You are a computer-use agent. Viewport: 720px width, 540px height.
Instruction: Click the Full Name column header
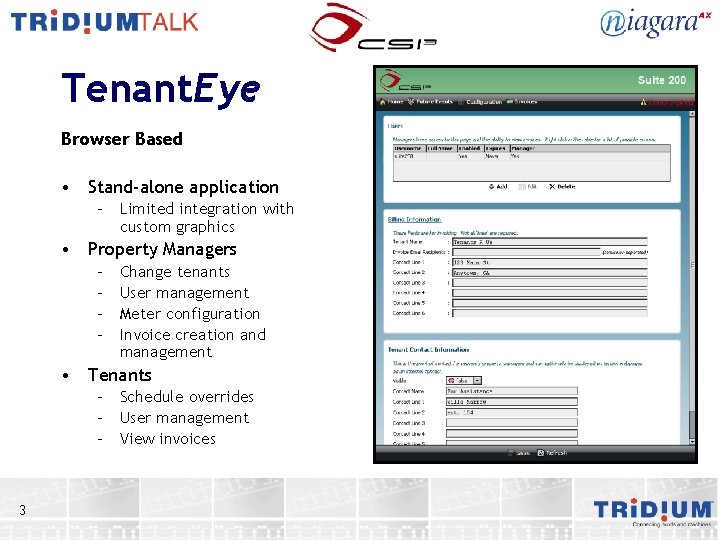pyautogui.click(x=441, y=148)
